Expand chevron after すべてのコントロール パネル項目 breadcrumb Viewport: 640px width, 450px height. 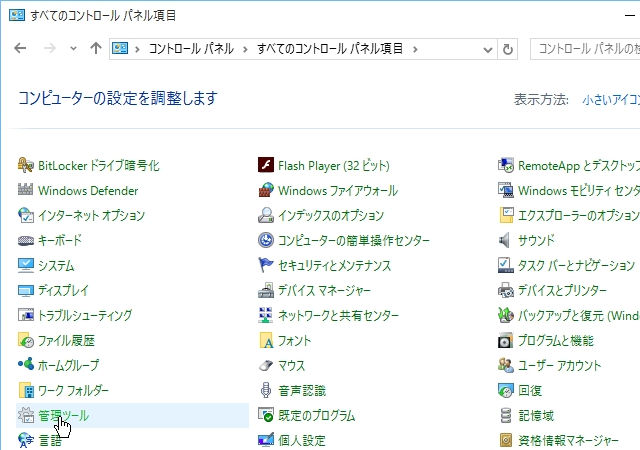[415, 49]
